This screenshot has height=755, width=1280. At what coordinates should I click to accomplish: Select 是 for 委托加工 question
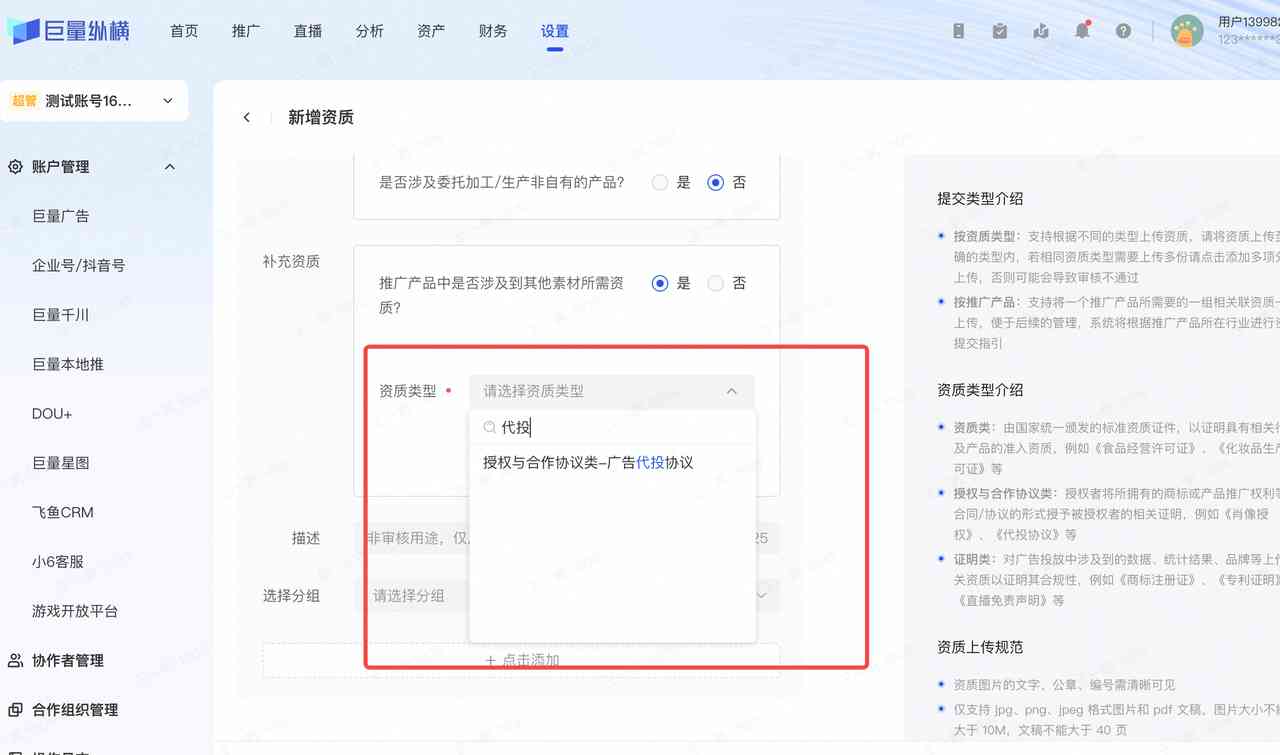point(660,183)
